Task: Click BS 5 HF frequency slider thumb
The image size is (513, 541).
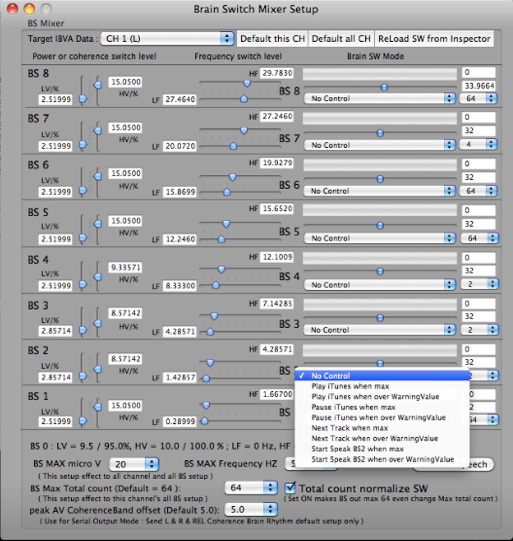Action: [x=226, y=224]
